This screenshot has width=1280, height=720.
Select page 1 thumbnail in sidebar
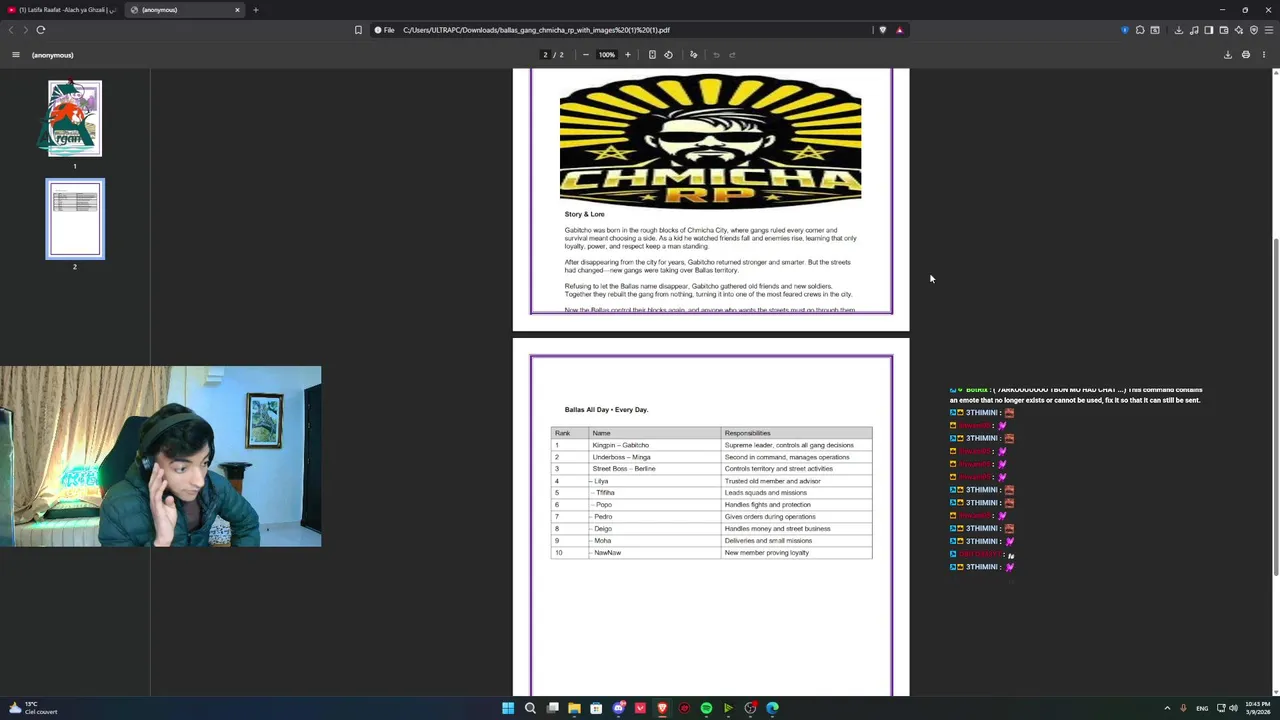pos(75,118)
